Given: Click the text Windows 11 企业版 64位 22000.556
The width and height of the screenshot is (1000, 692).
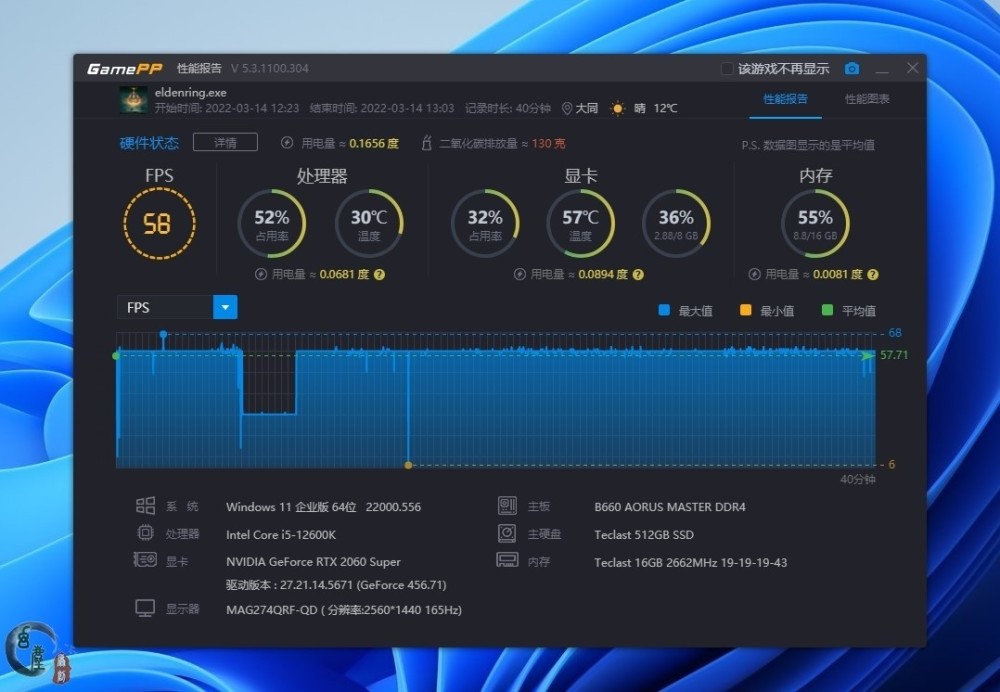Looking at the screenshot, I should point(323,507).
